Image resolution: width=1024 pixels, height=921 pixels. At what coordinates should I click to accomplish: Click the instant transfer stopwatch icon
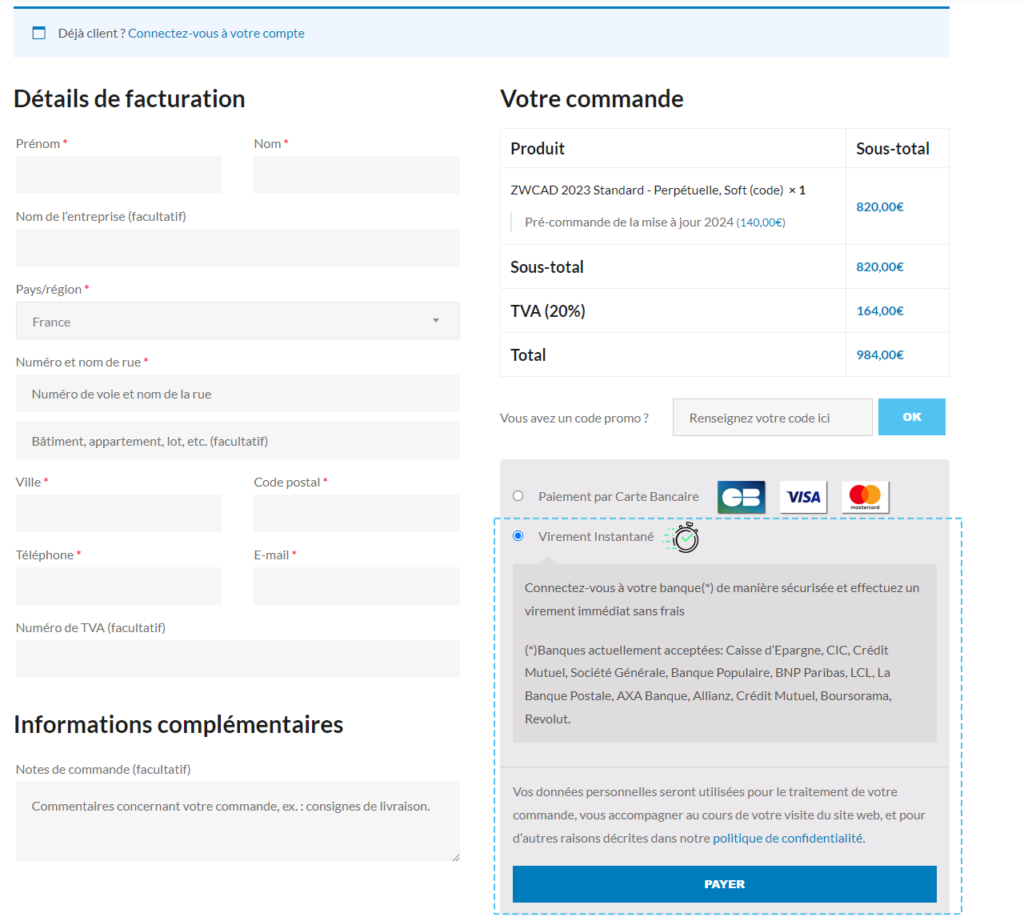pos(685,537)
